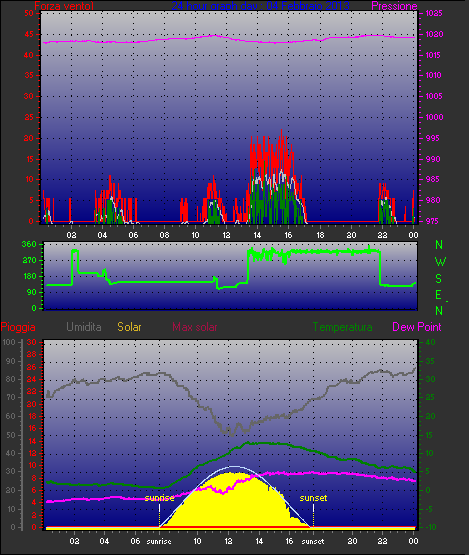Click the S wind direction label

tap(439, 279)
